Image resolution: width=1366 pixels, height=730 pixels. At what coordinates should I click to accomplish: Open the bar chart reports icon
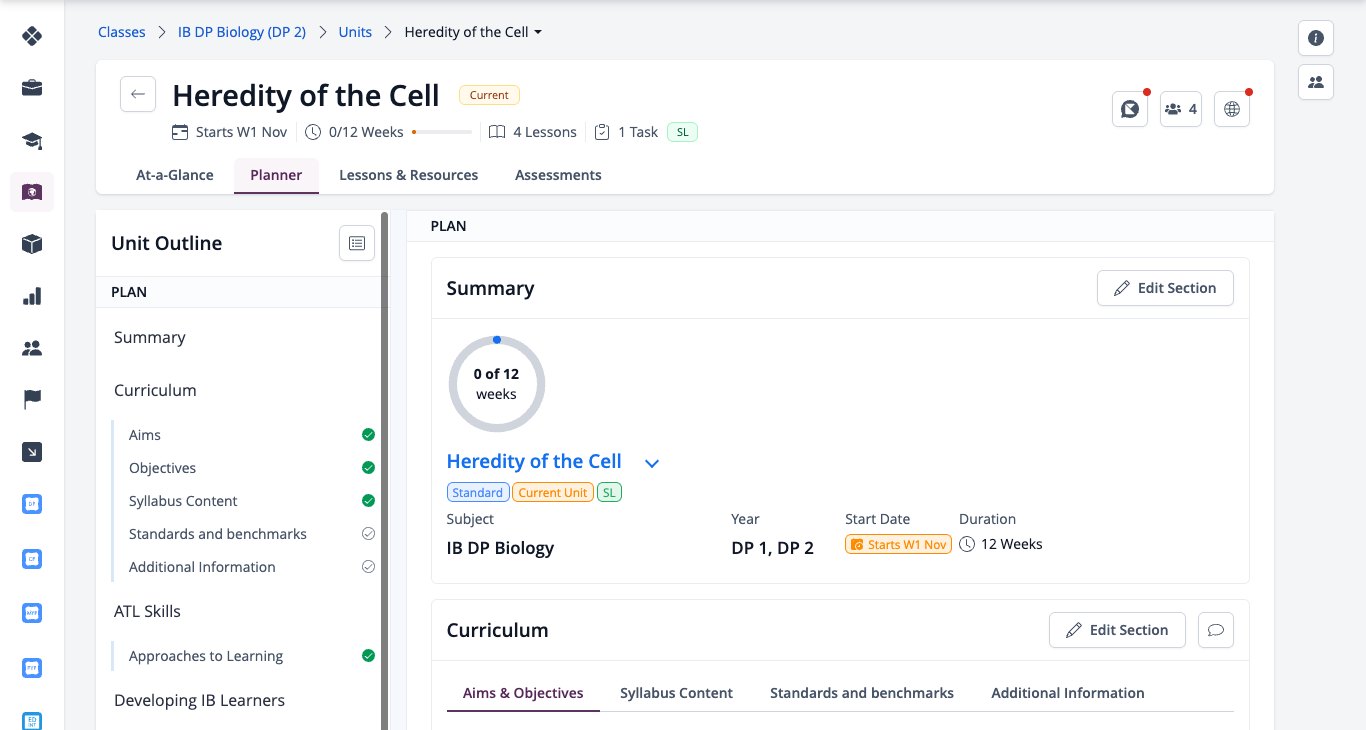[32, 296]
